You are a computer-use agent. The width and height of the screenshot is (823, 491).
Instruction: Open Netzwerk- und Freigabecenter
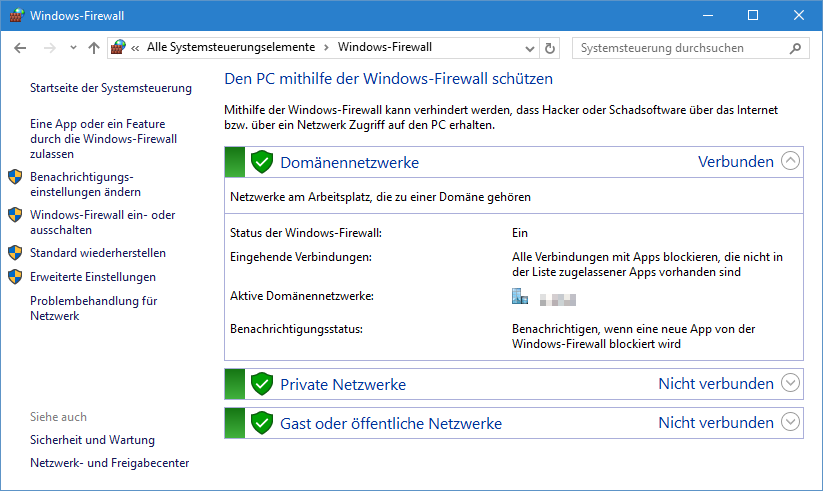tap(109, 463)
